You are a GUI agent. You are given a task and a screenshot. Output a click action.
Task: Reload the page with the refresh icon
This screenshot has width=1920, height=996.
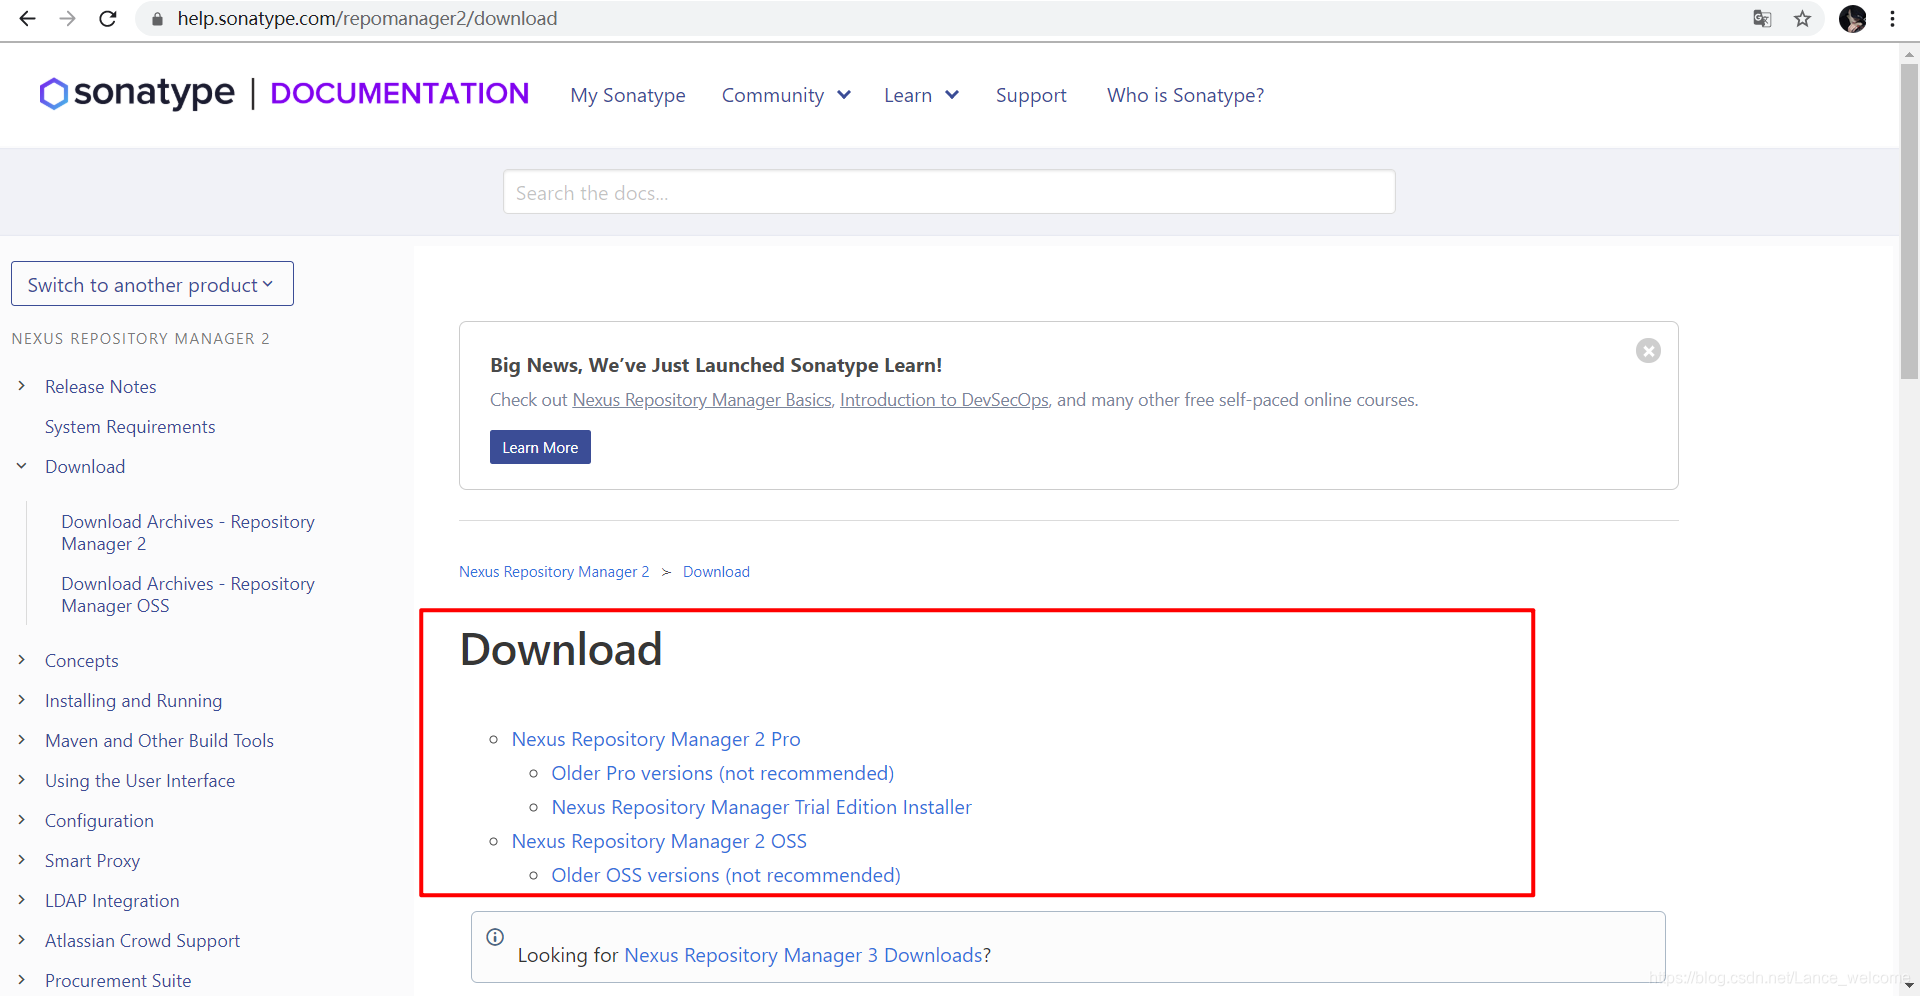click(x=108, y=19)
